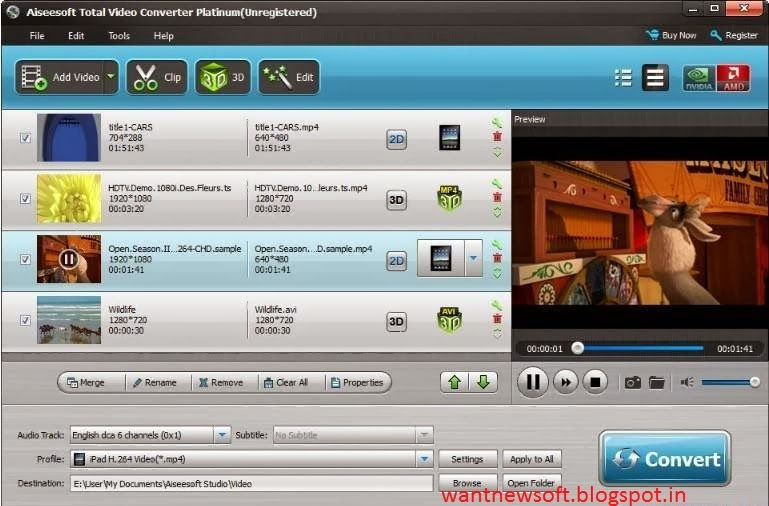Screen dimensions: 769x506
Task: Expand the Open.Season profile dropdown arrow
Action: (473, 258)
